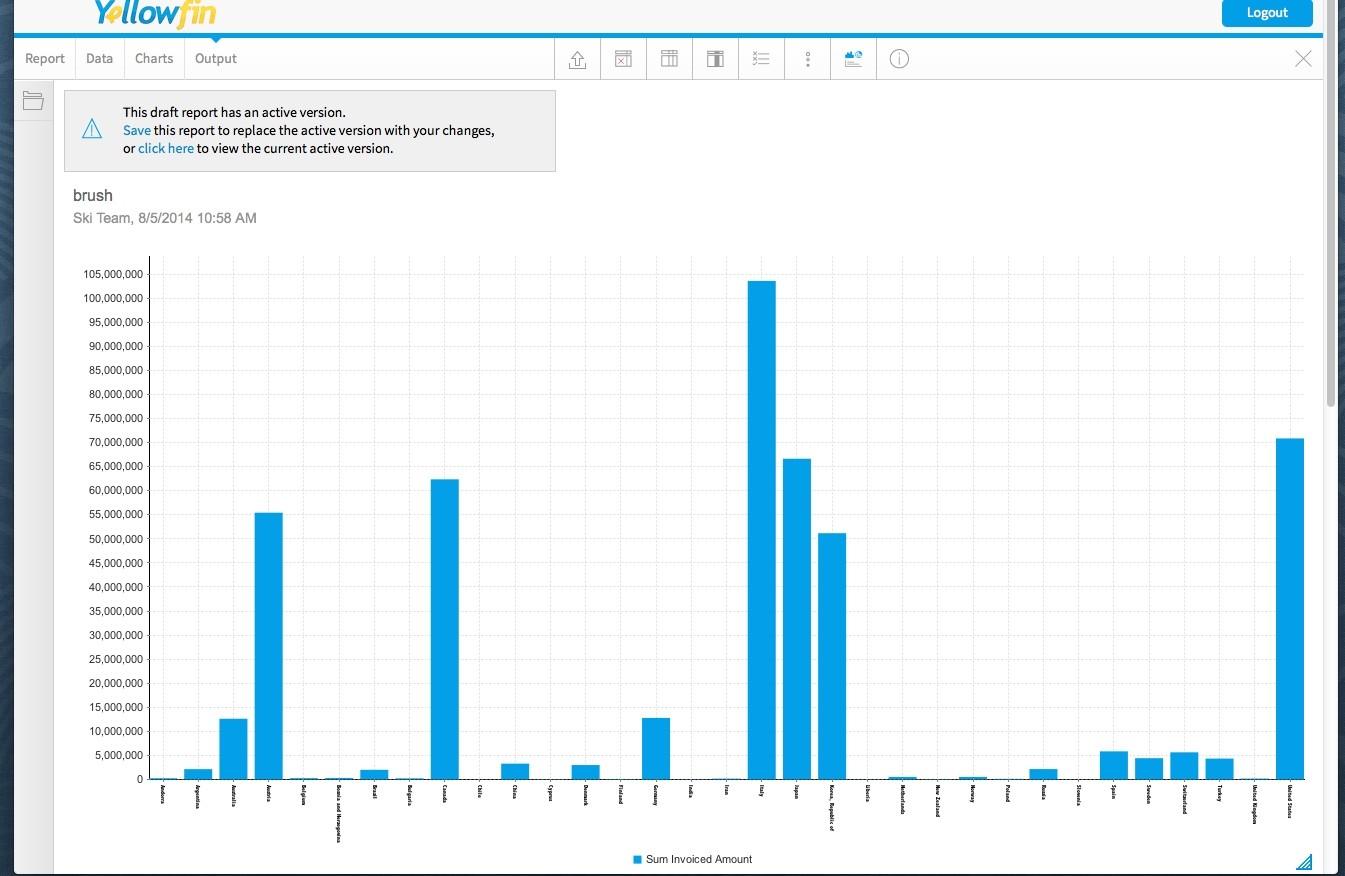This screenshot has height=876, width=1345.
Task: Click the Sum Invoiced Amount legend label
Action: (699, 859)
